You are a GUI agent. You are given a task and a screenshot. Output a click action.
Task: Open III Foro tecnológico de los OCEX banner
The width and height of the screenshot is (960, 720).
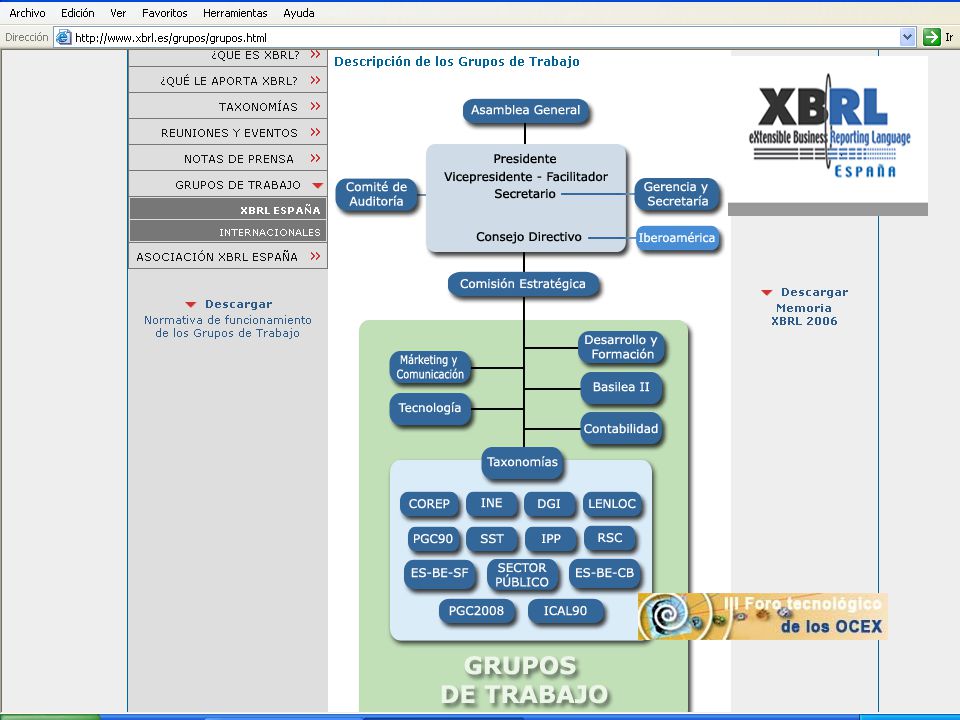click(x=762, y=617)
